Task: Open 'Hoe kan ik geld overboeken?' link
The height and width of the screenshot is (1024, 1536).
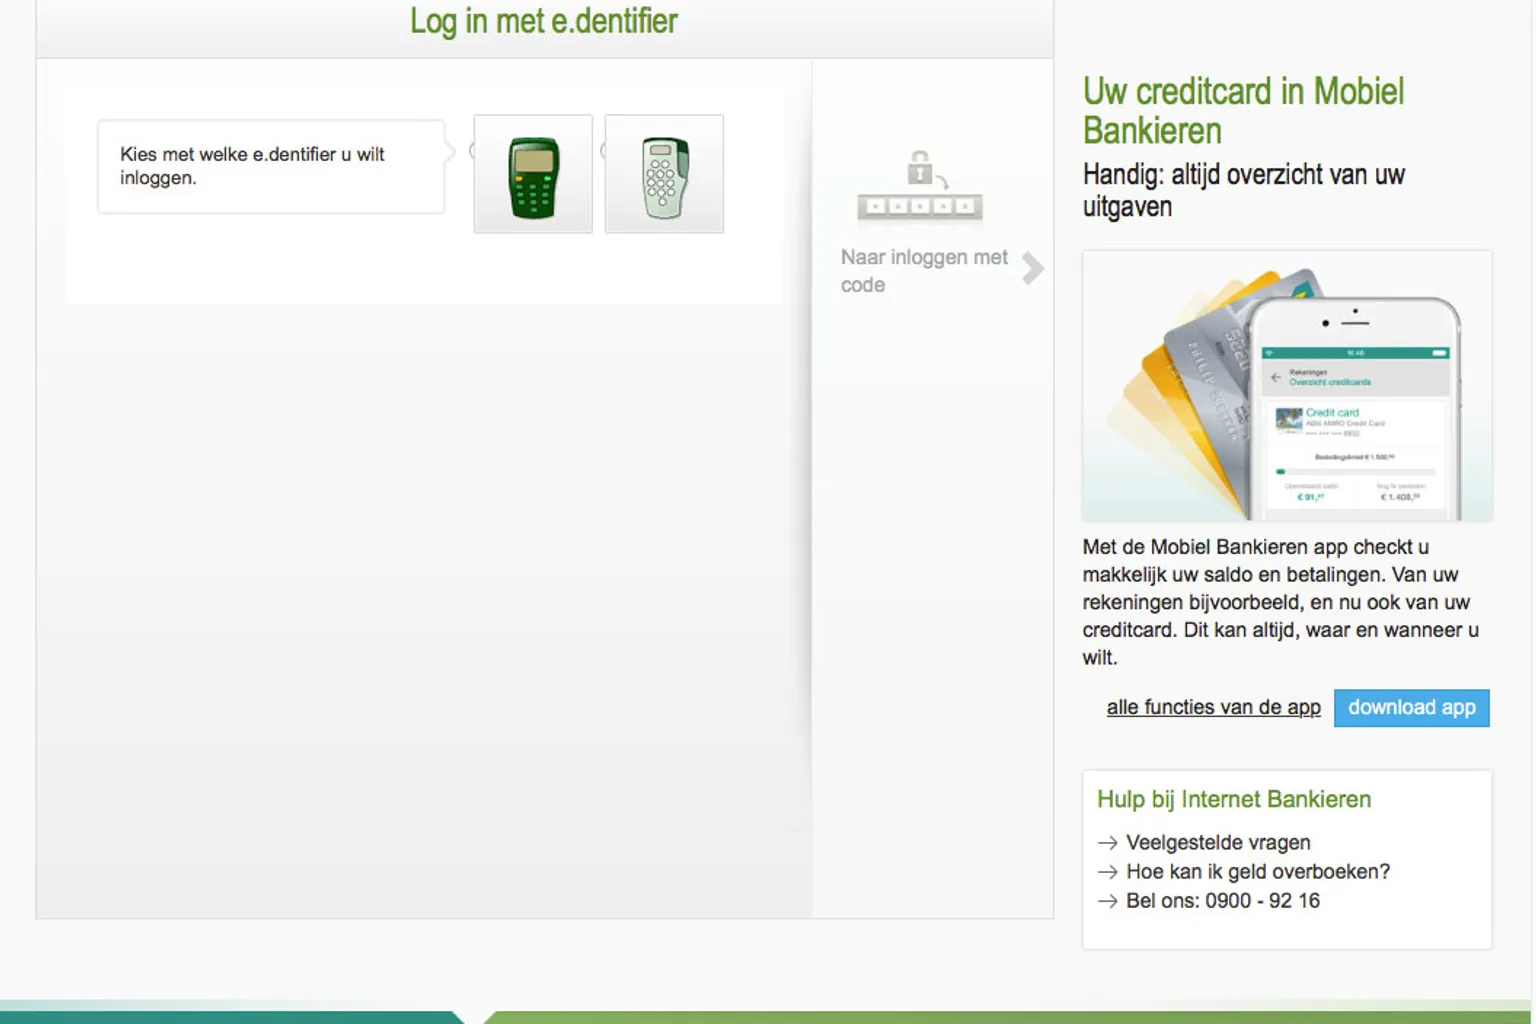Action: [x=1258, y=872]
